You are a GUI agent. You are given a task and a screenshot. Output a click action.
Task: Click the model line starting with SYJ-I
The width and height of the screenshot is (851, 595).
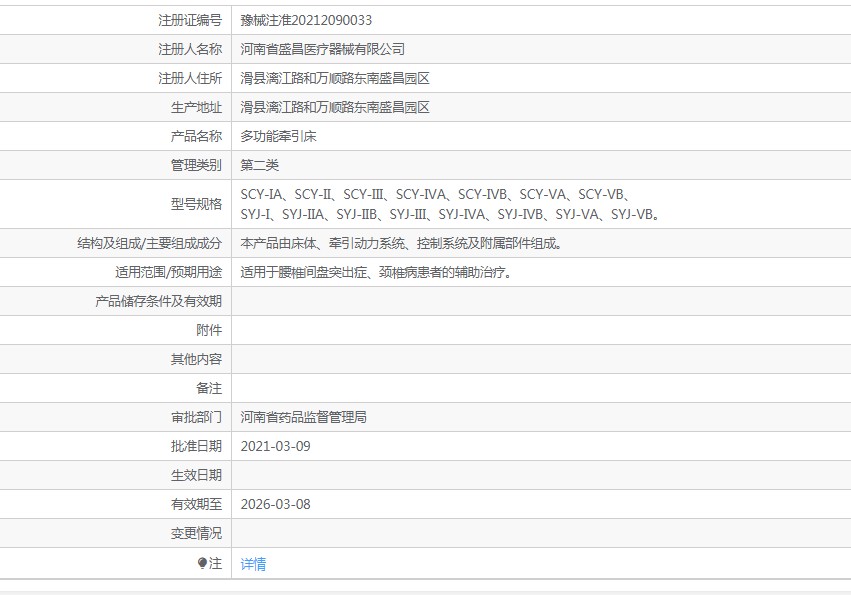pos(450,214)
